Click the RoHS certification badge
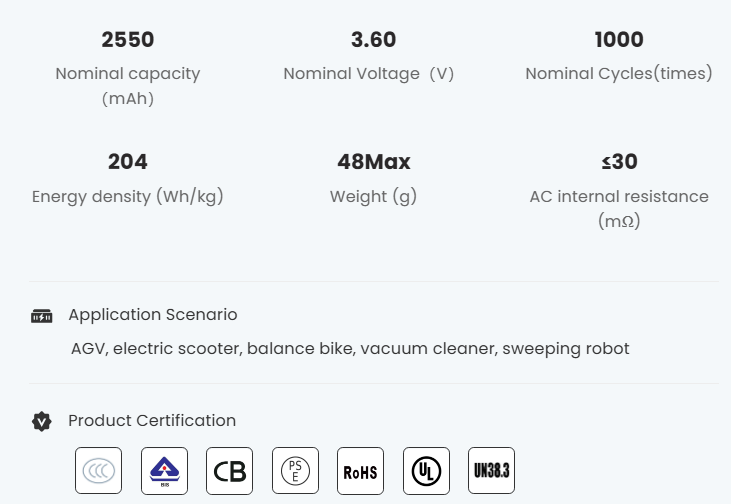Screen dimensions: 731x504 point(360,470)
